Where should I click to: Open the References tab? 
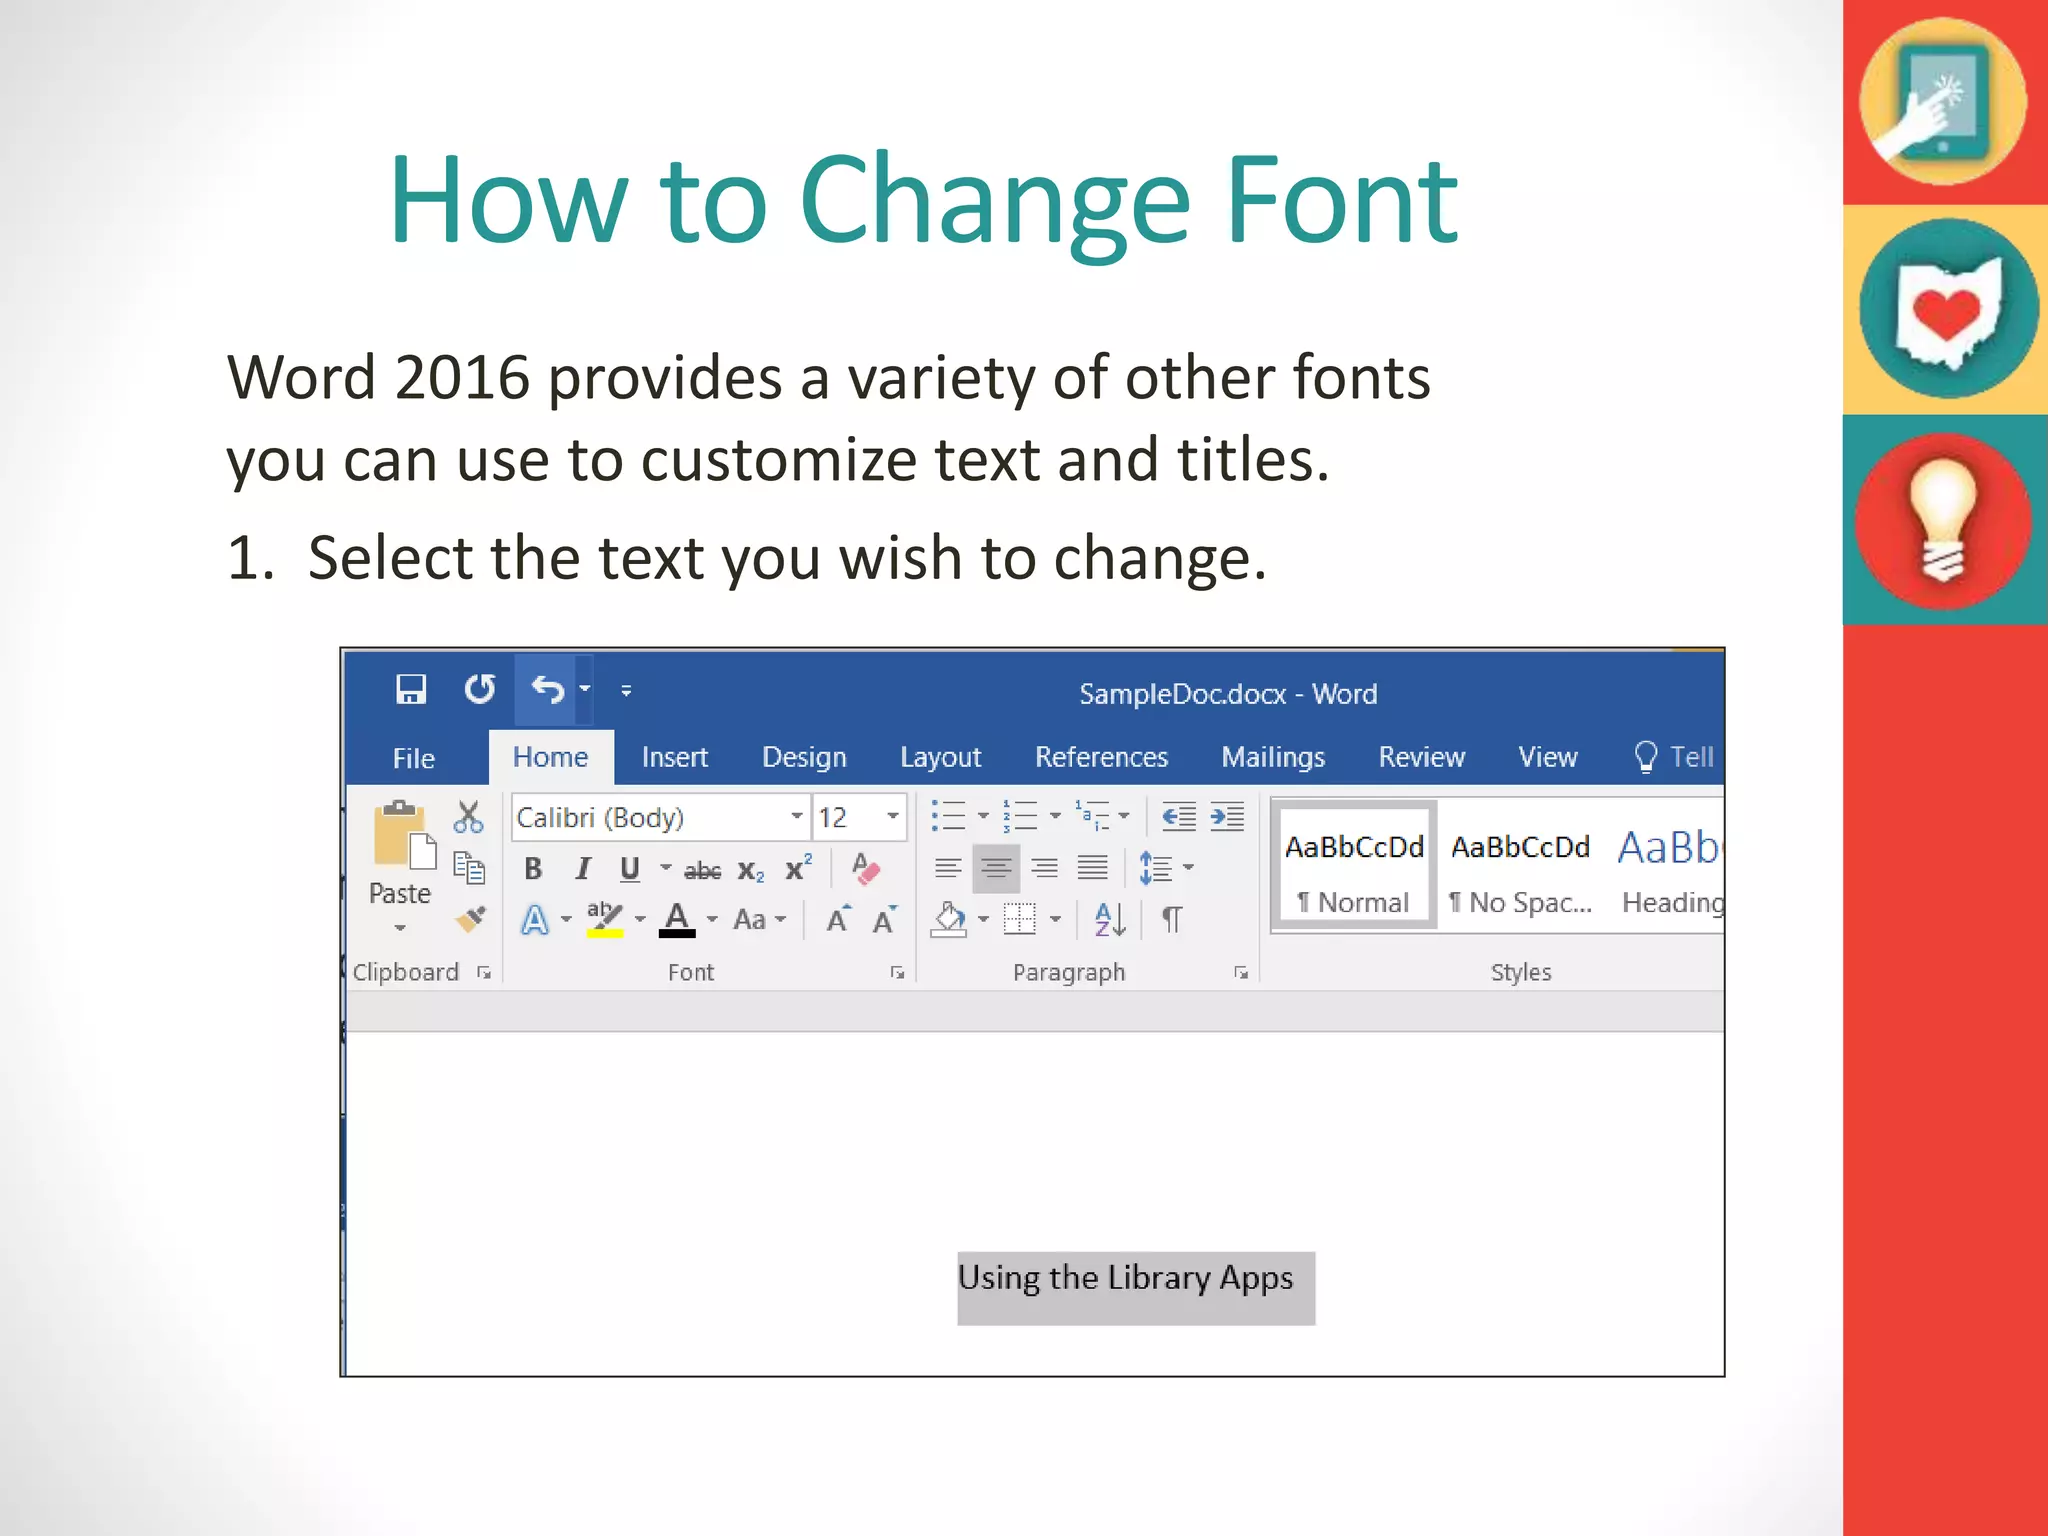point(1100,757)
